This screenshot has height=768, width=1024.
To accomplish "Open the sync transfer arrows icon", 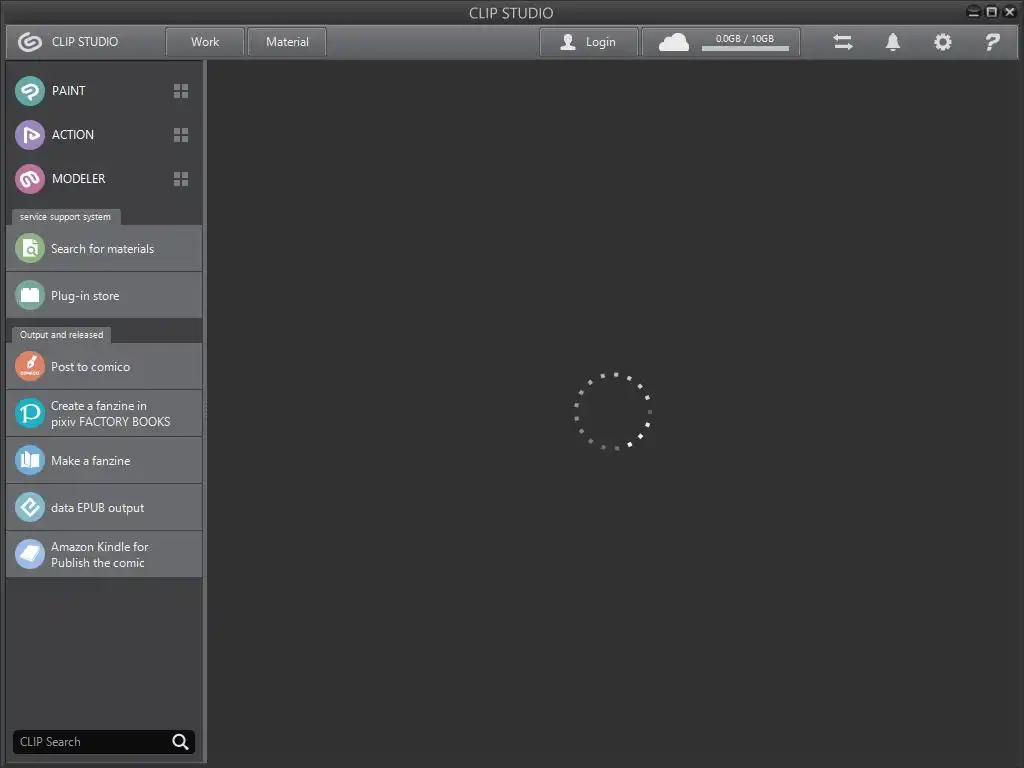I will click(x=842, y=42).
